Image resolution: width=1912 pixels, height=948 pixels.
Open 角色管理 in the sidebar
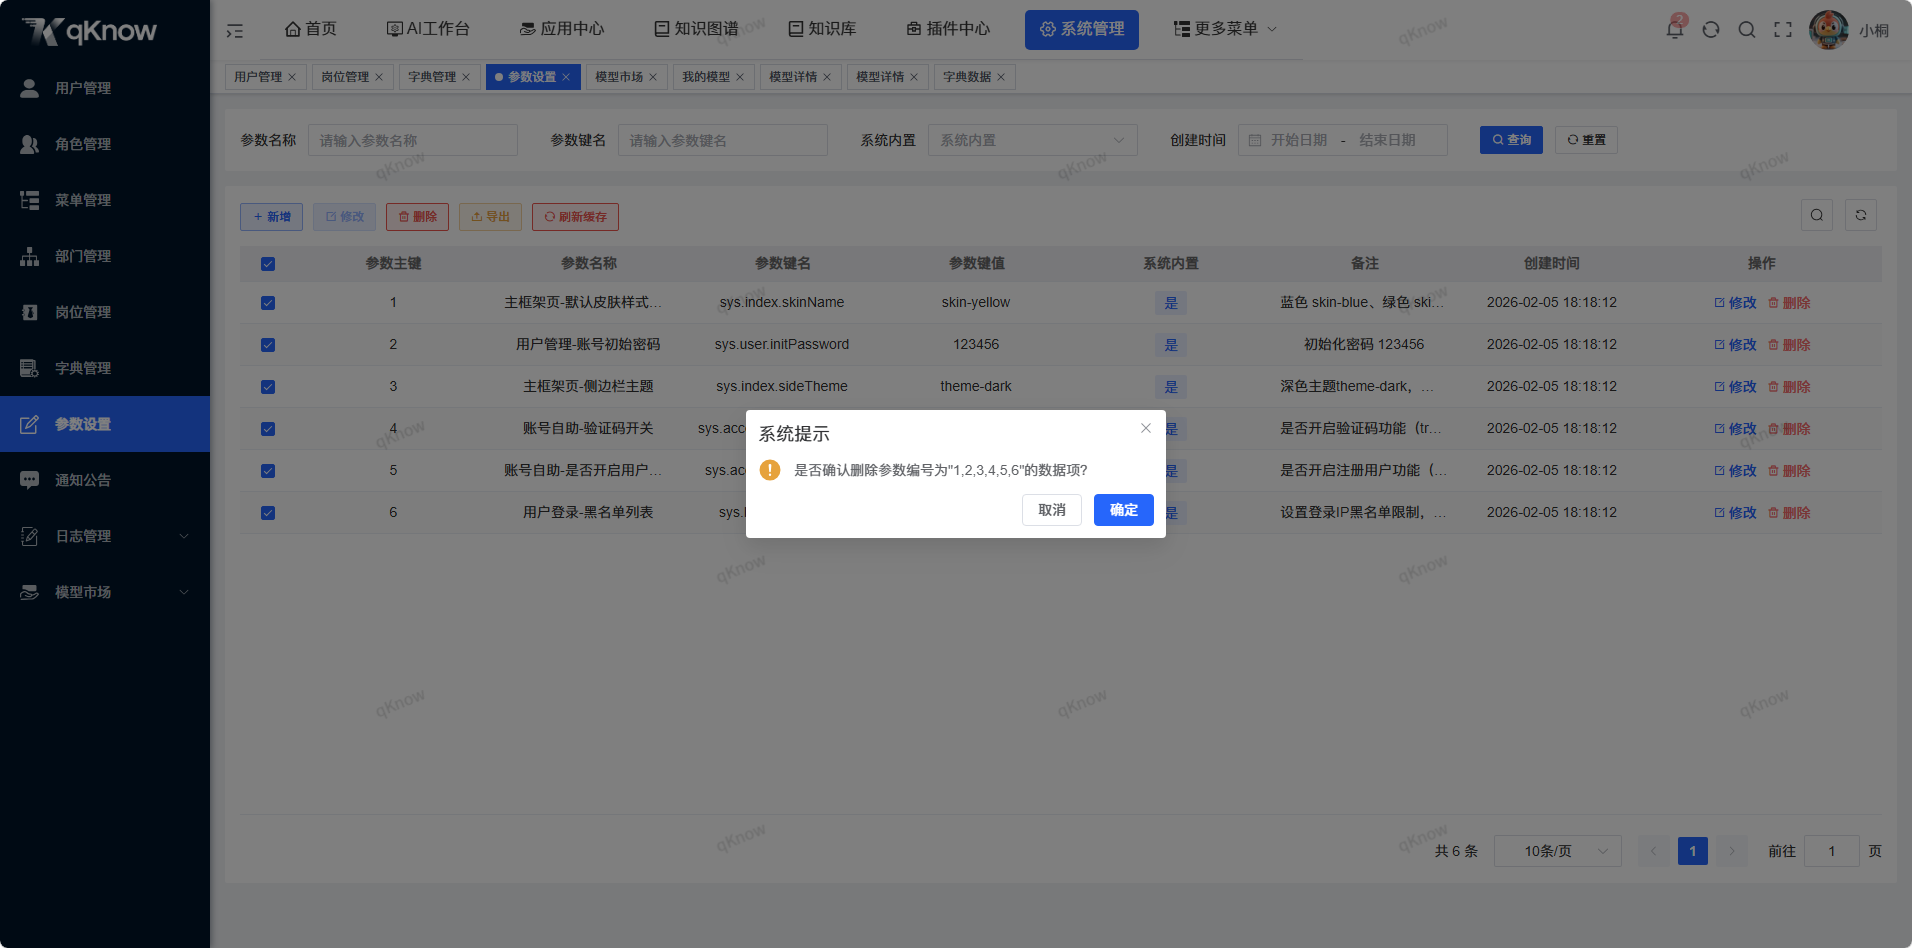click(x=105, y=144)
